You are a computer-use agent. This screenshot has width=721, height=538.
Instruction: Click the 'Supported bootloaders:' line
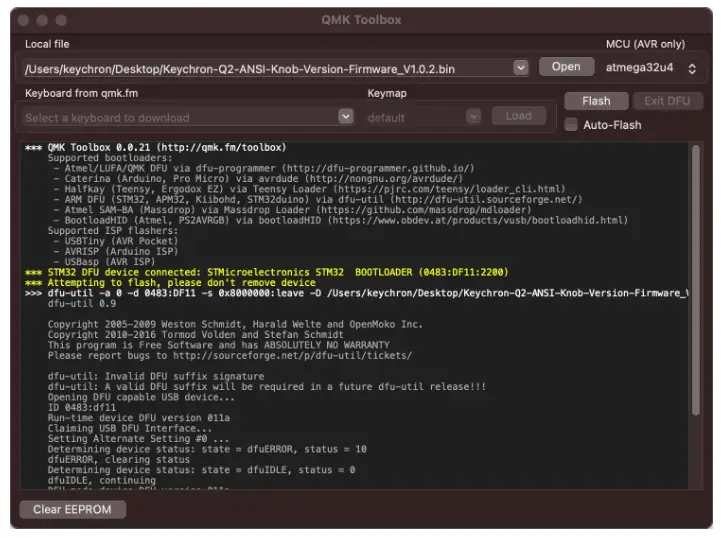pos(110,158)
